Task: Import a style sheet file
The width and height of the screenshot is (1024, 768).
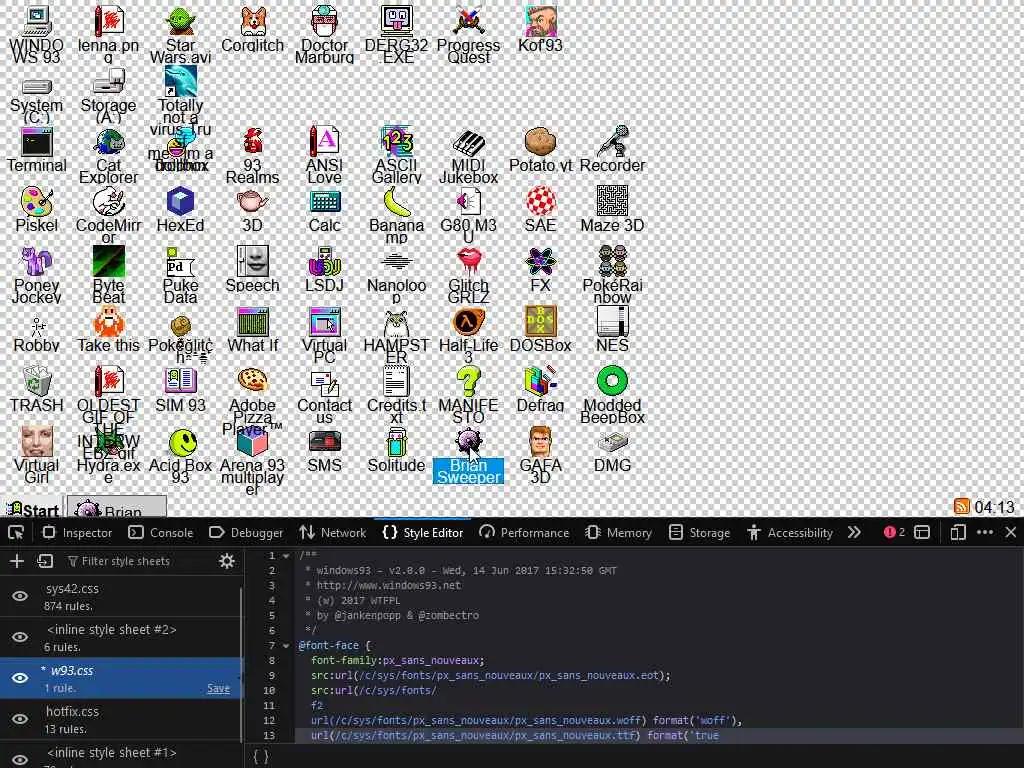Action: click(45, 561)
